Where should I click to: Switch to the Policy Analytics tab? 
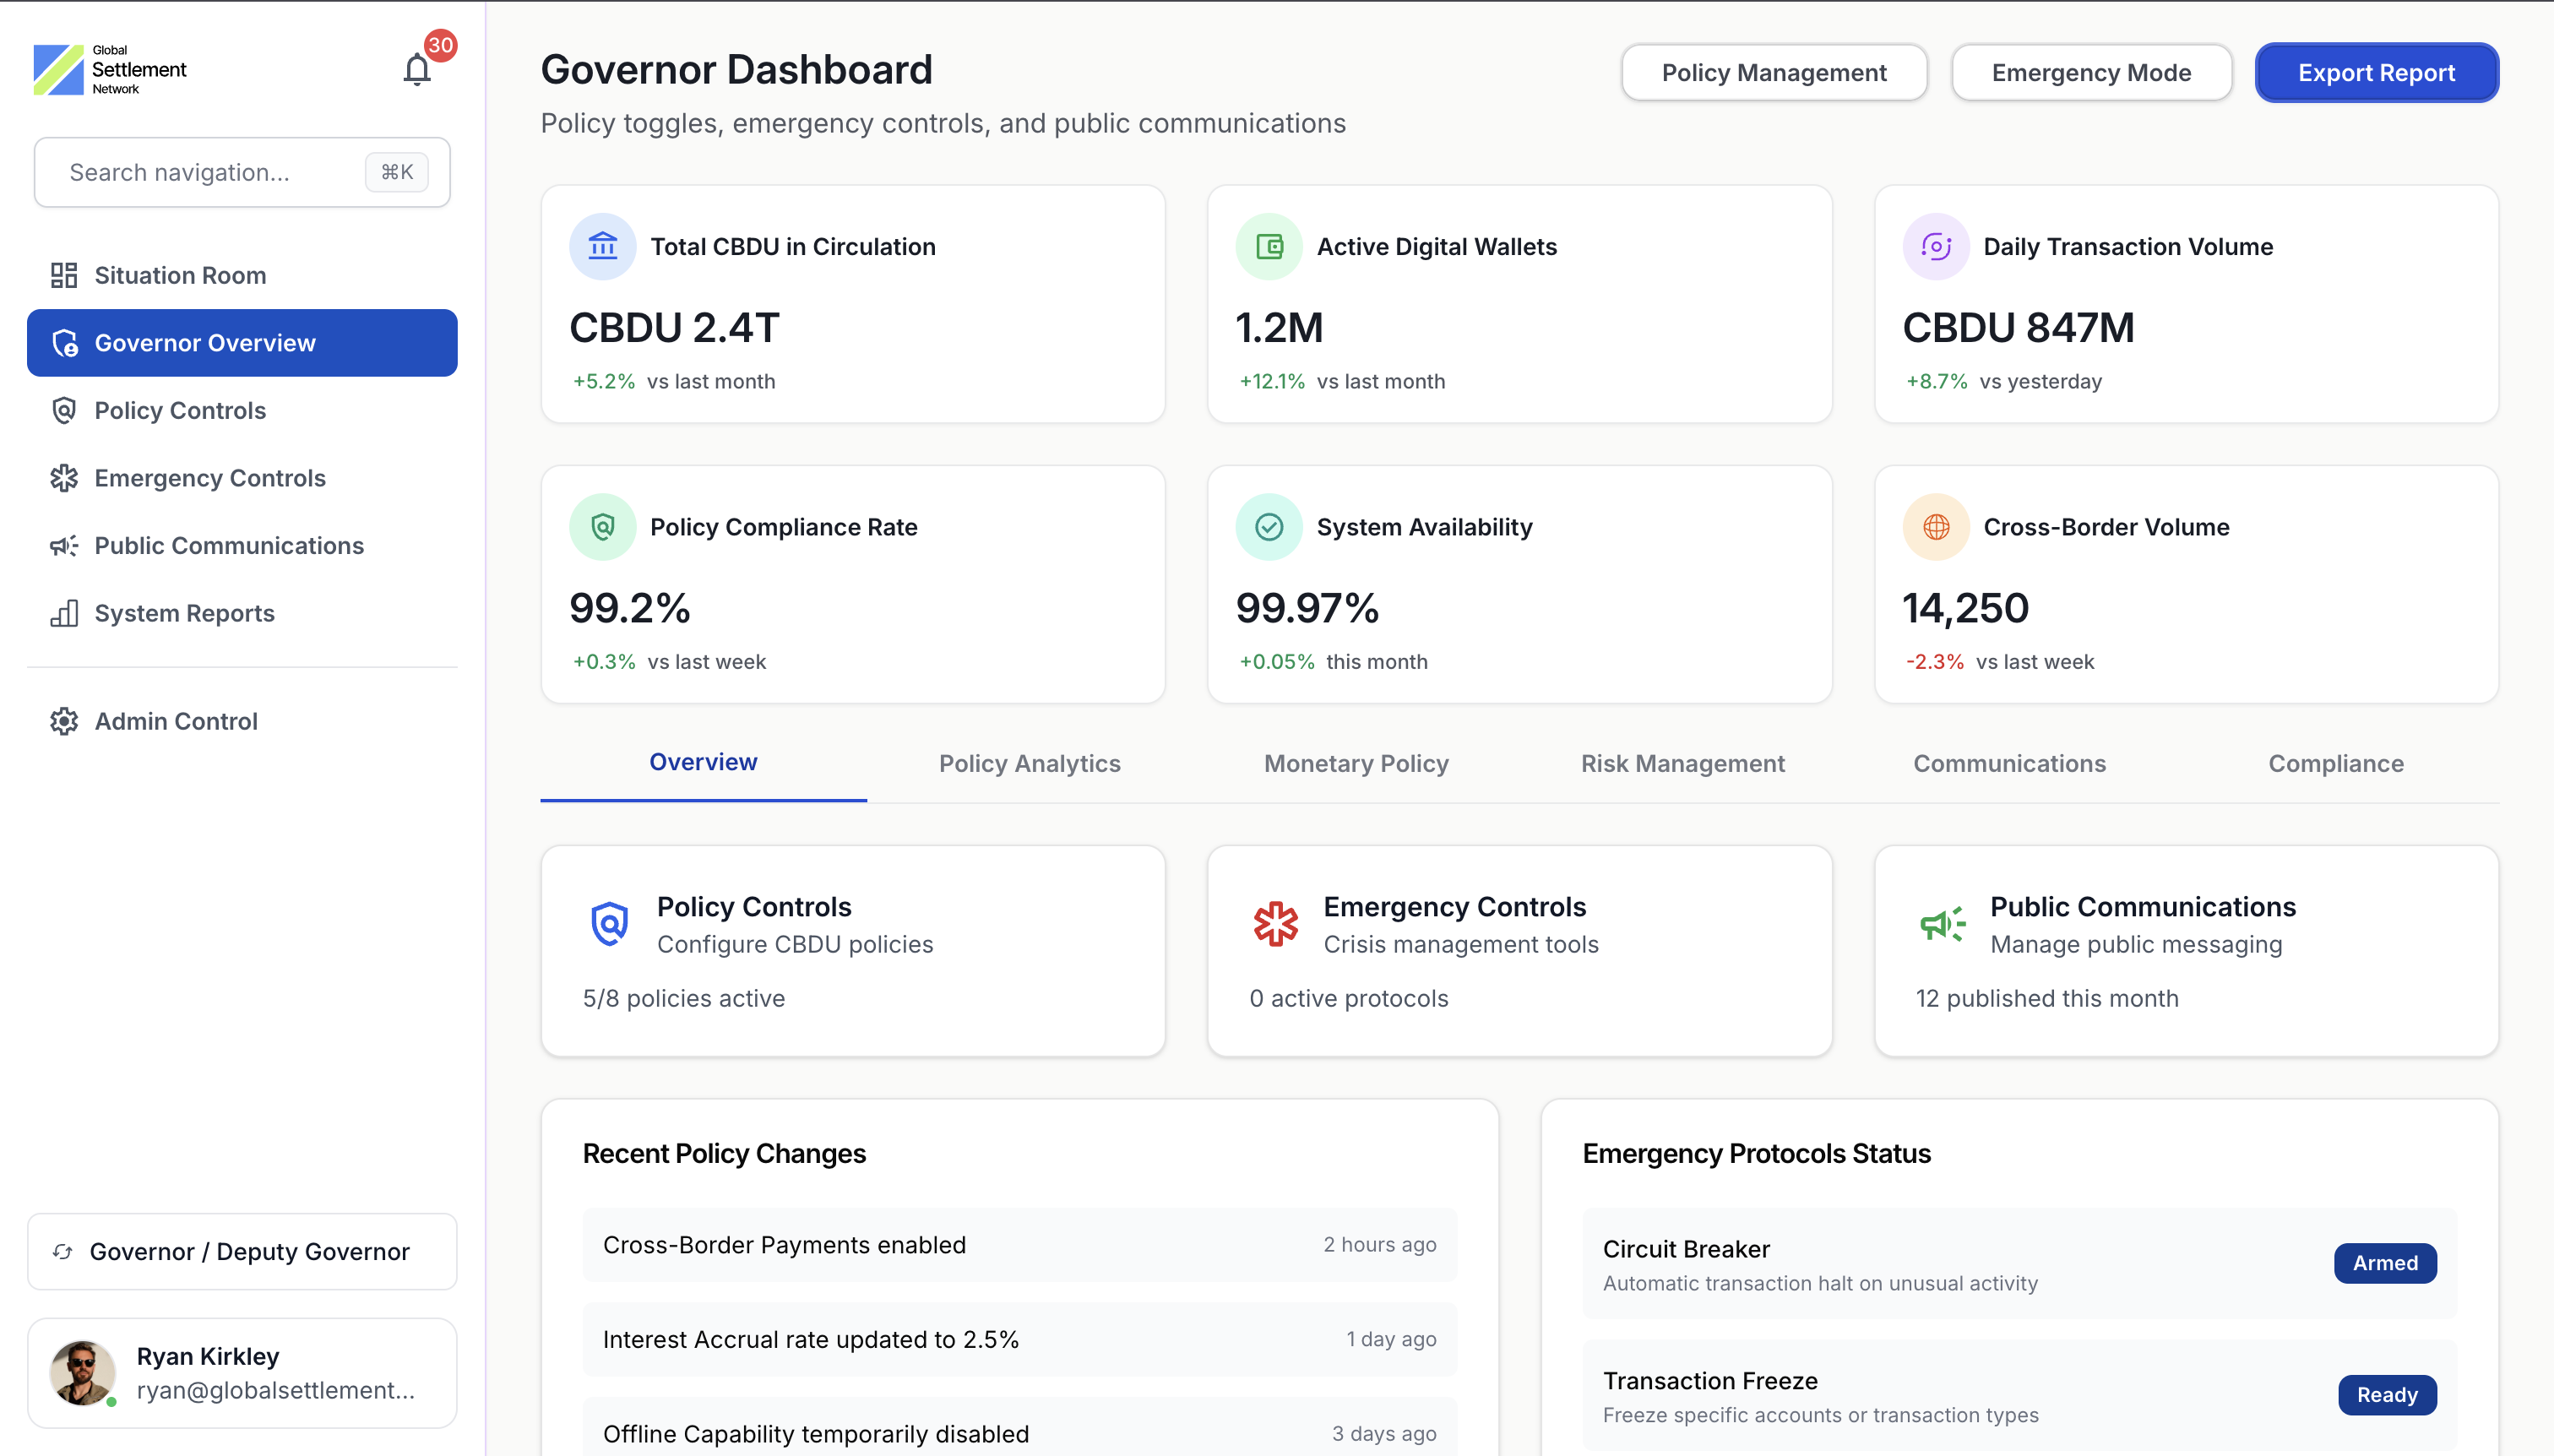(1029, 763)
